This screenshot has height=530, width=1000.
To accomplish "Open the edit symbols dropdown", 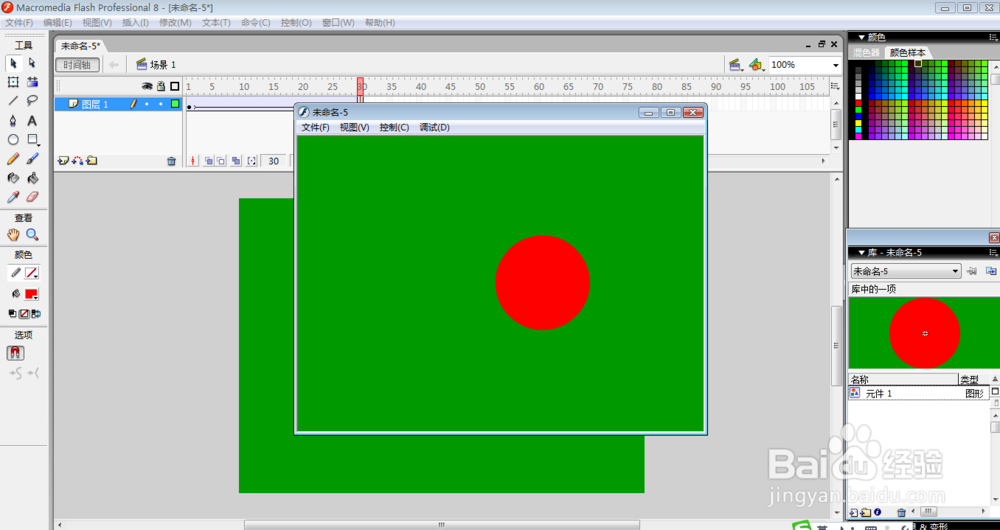I will [756, 64].
